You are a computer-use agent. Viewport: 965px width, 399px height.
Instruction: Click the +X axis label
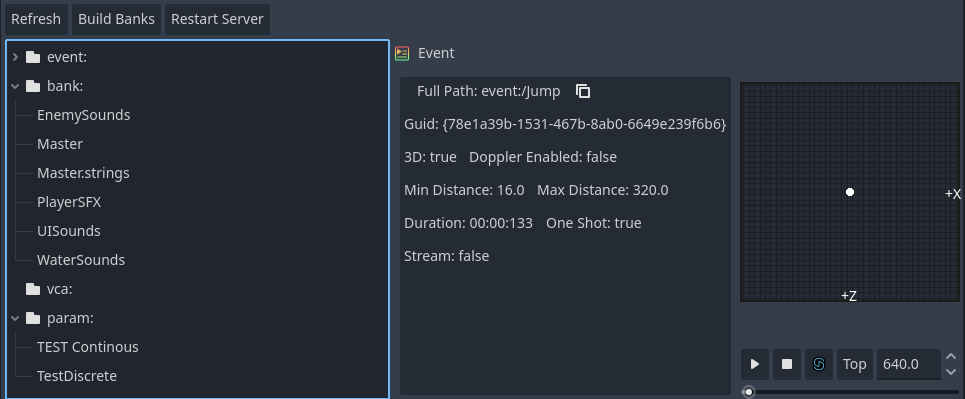pyautogui.click(x=953, y=194)
